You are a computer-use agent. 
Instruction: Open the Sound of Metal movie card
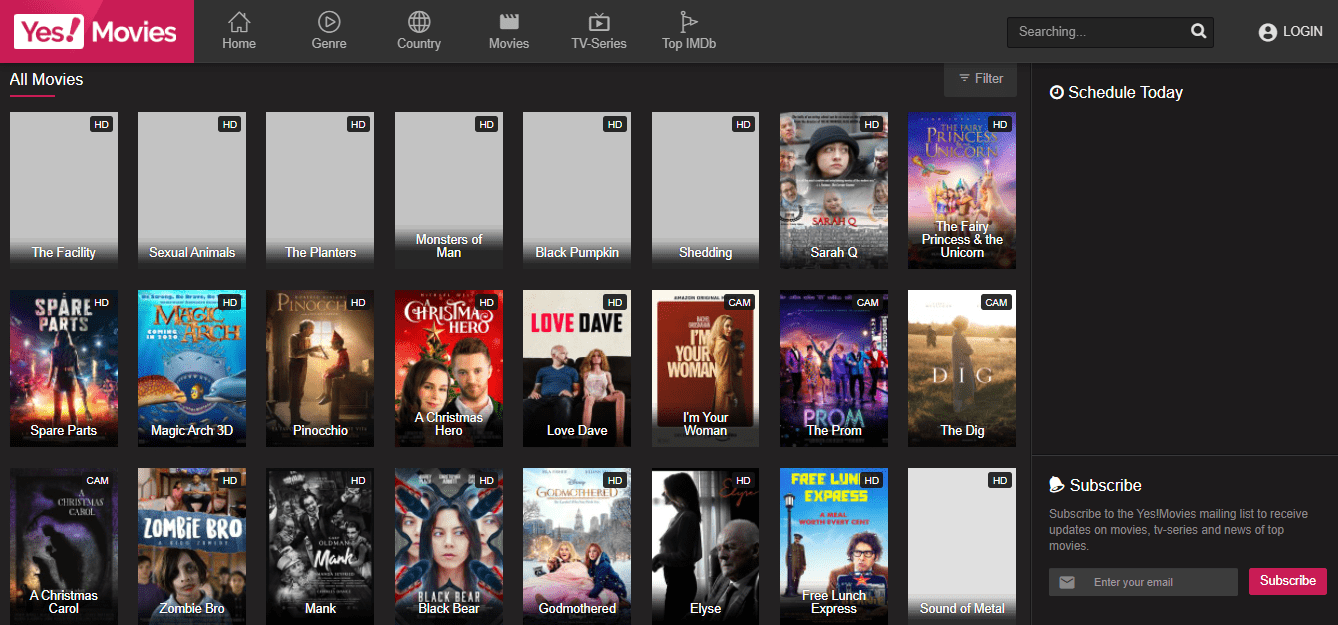coord(962,546)
